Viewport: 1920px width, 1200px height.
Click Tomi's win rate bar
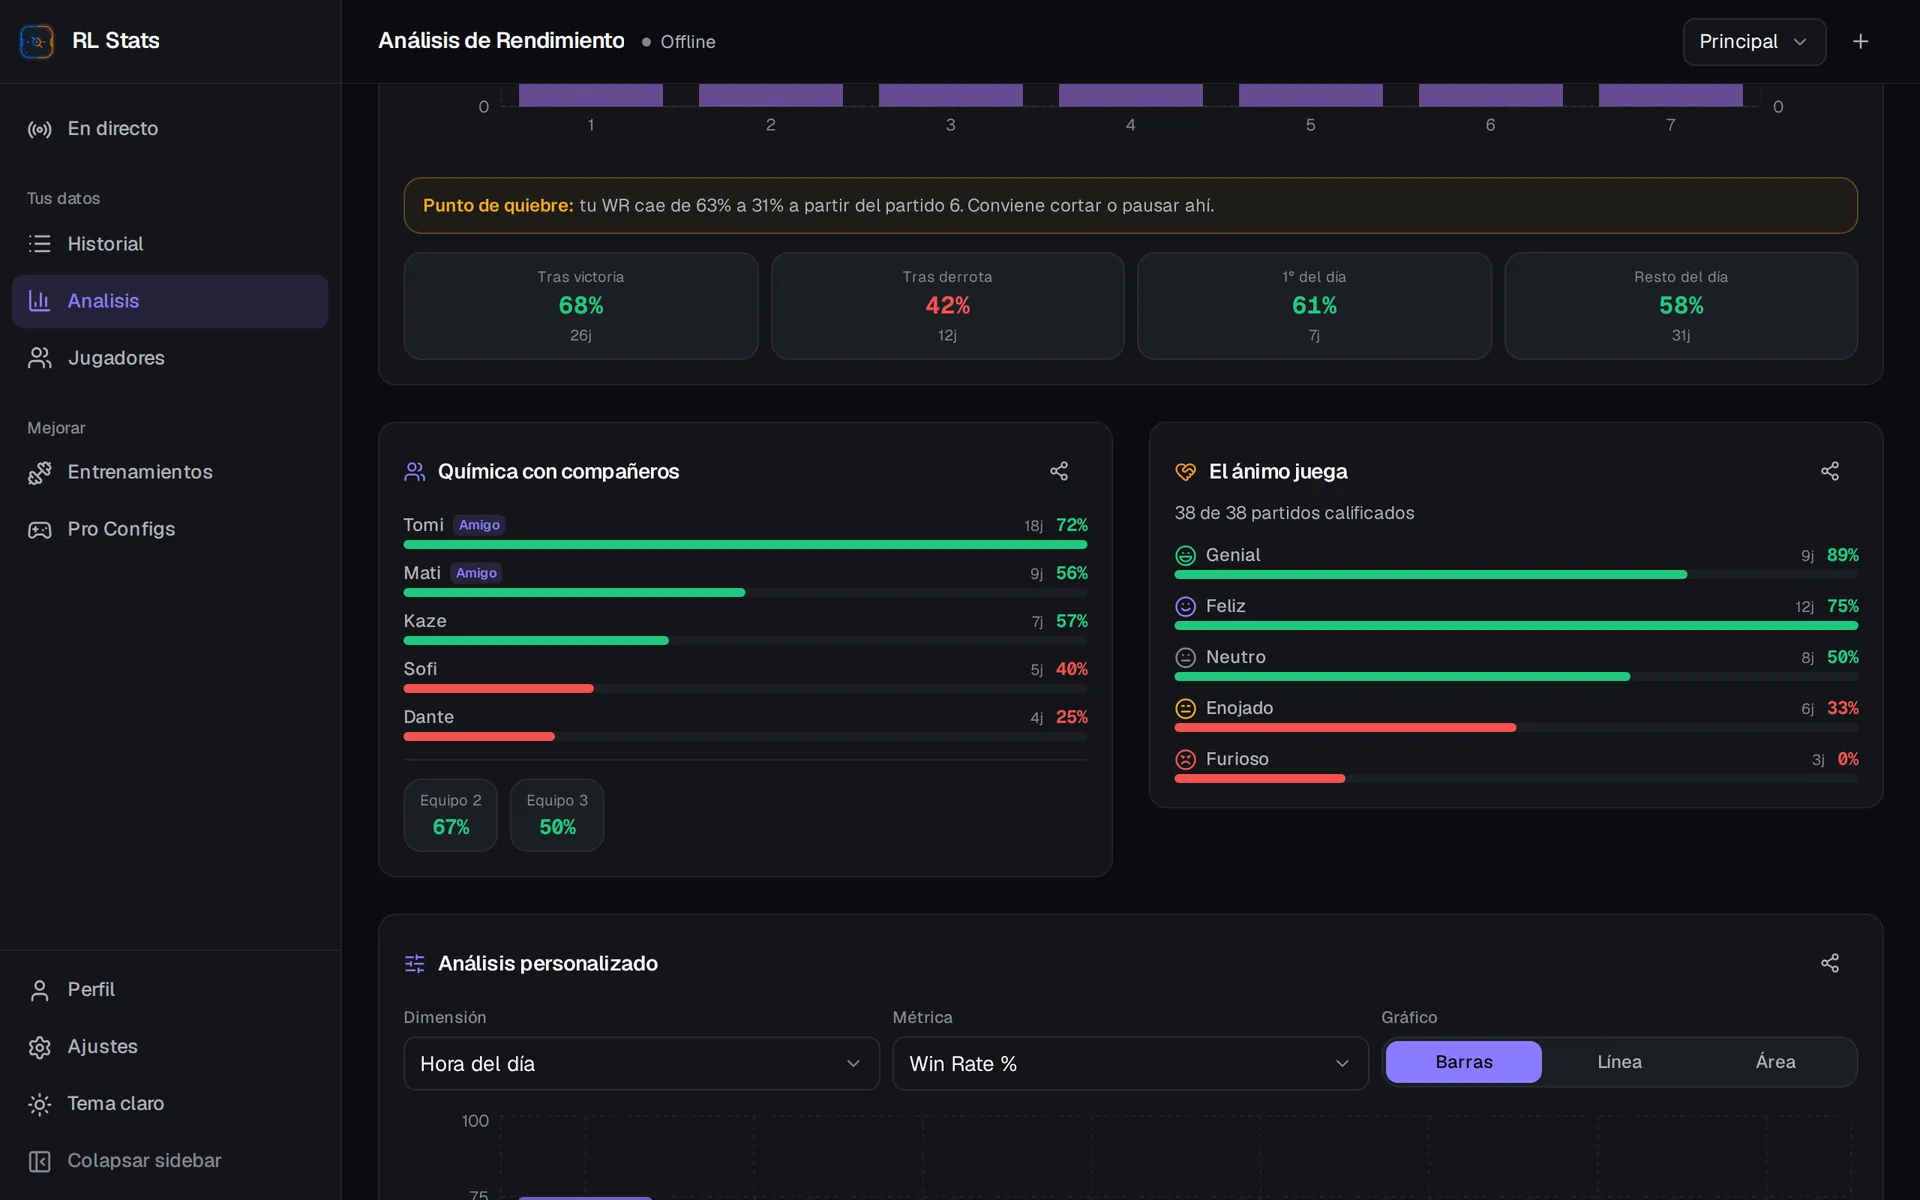tap(745, 545)
